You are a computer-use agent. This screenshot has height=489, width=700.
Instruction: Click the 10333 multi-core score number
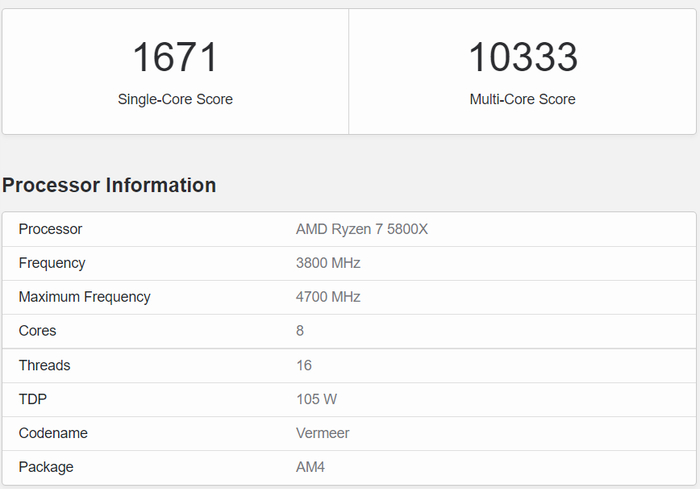point(523,58)
